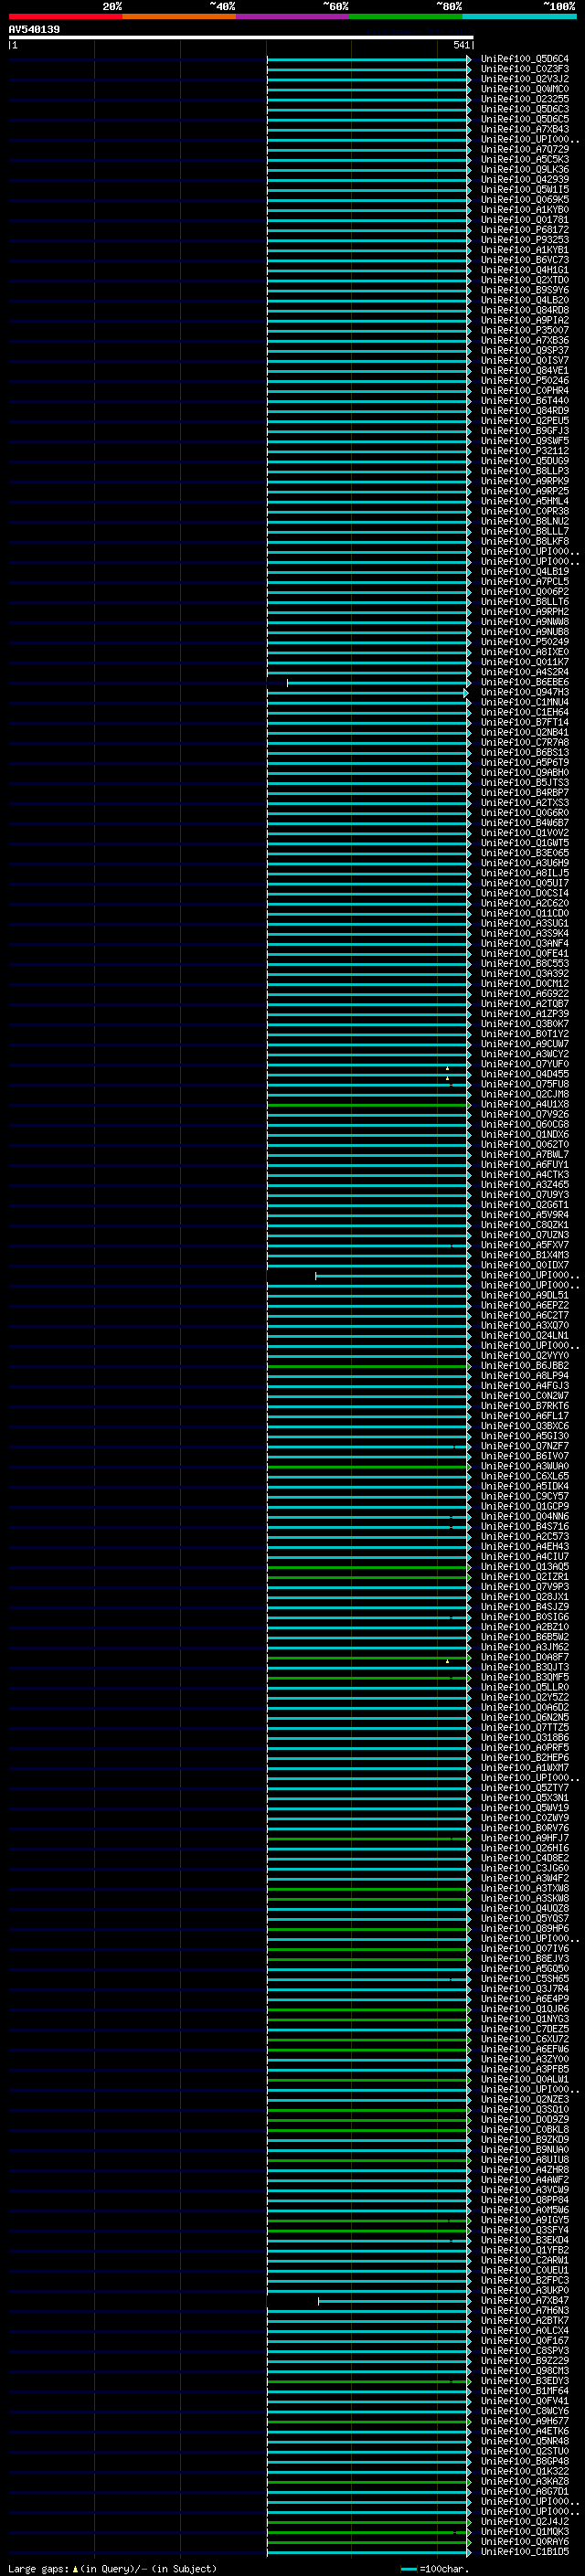Click the UniRef100_A5C5K3 label
Image resolution: width=585 pixels, height=2576 pixels.
[525, 159]
